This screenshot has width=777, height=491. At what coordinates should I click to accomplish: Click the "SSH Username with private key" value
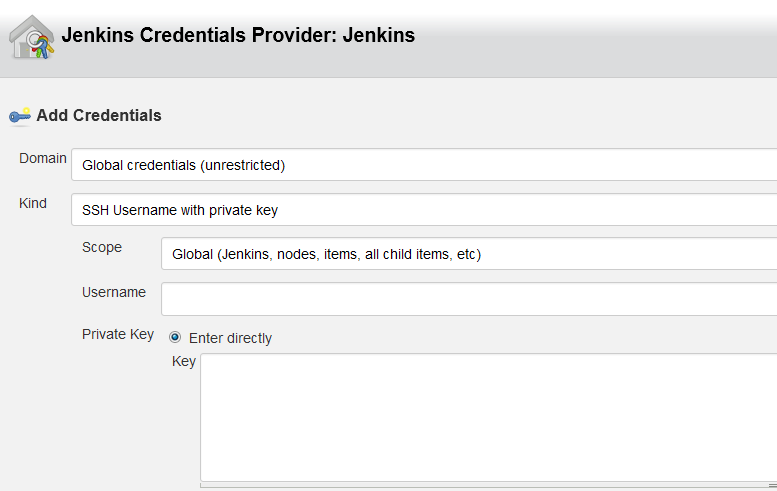180,210
